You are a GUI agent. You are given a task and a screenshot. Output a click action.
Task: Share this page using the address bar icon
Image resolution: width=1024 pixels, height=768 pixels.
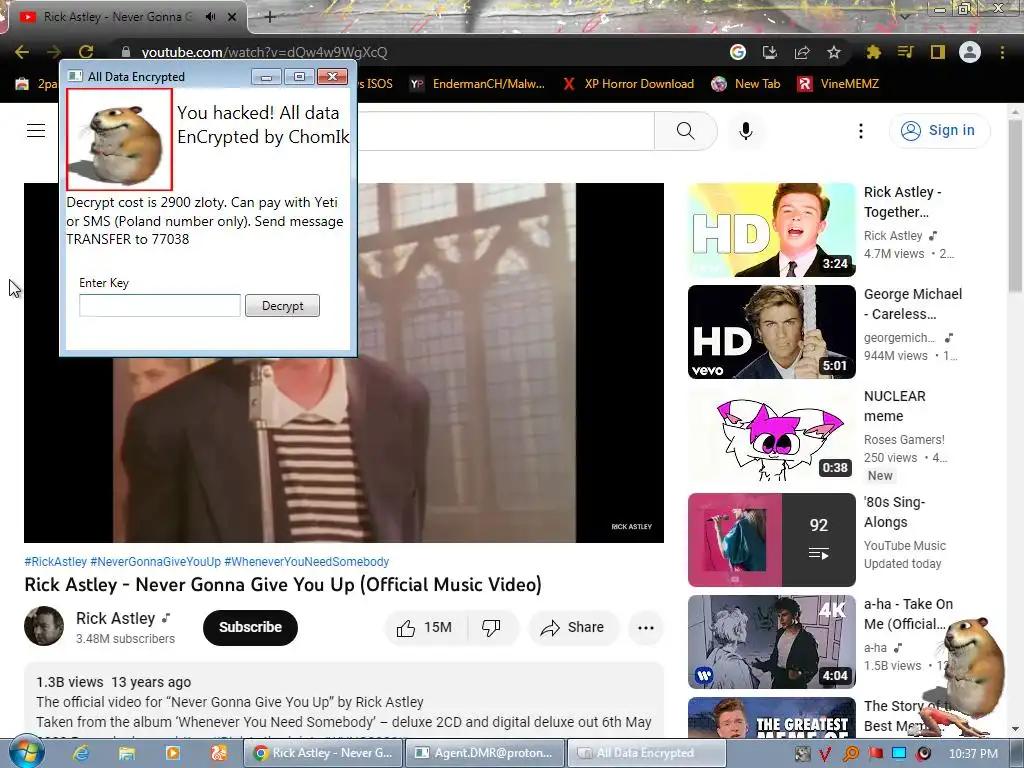802,52
